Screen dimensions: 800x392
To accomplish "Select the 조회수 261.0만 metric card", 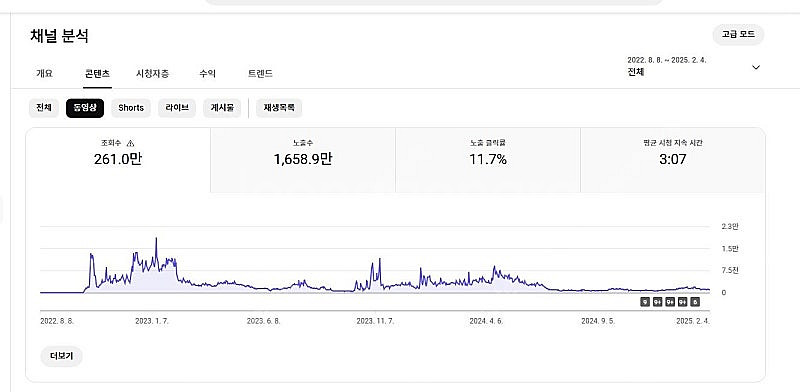I will tap(118, 160).
